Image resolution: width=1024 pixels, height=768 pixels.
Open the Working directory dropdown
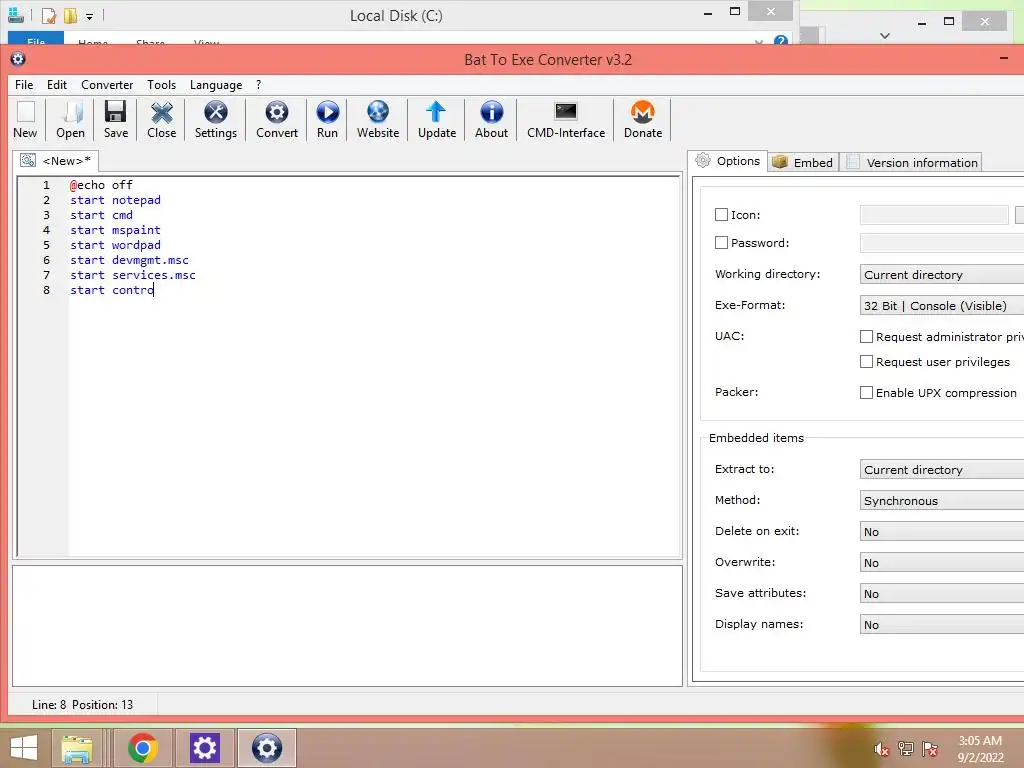point(942,275)
